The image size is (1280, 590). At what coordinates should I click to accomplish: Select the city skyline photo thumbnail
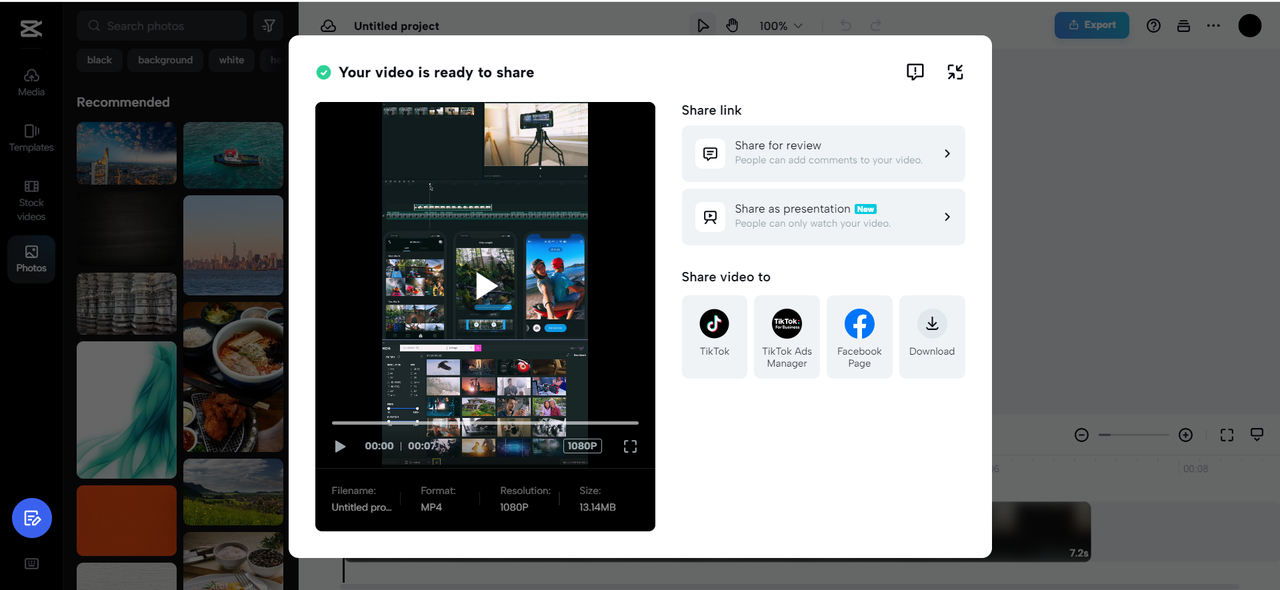point(233,245)
